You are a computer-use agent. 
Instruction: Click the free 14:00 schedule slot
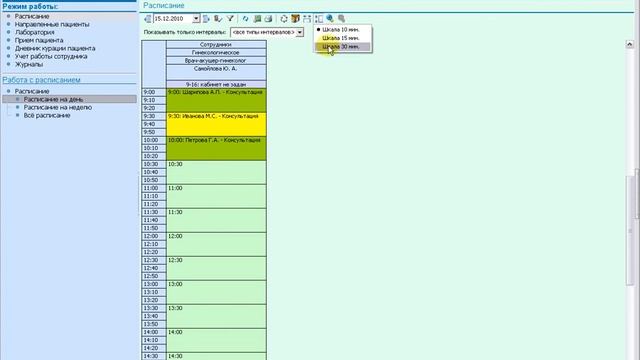[x=216, y=340]
